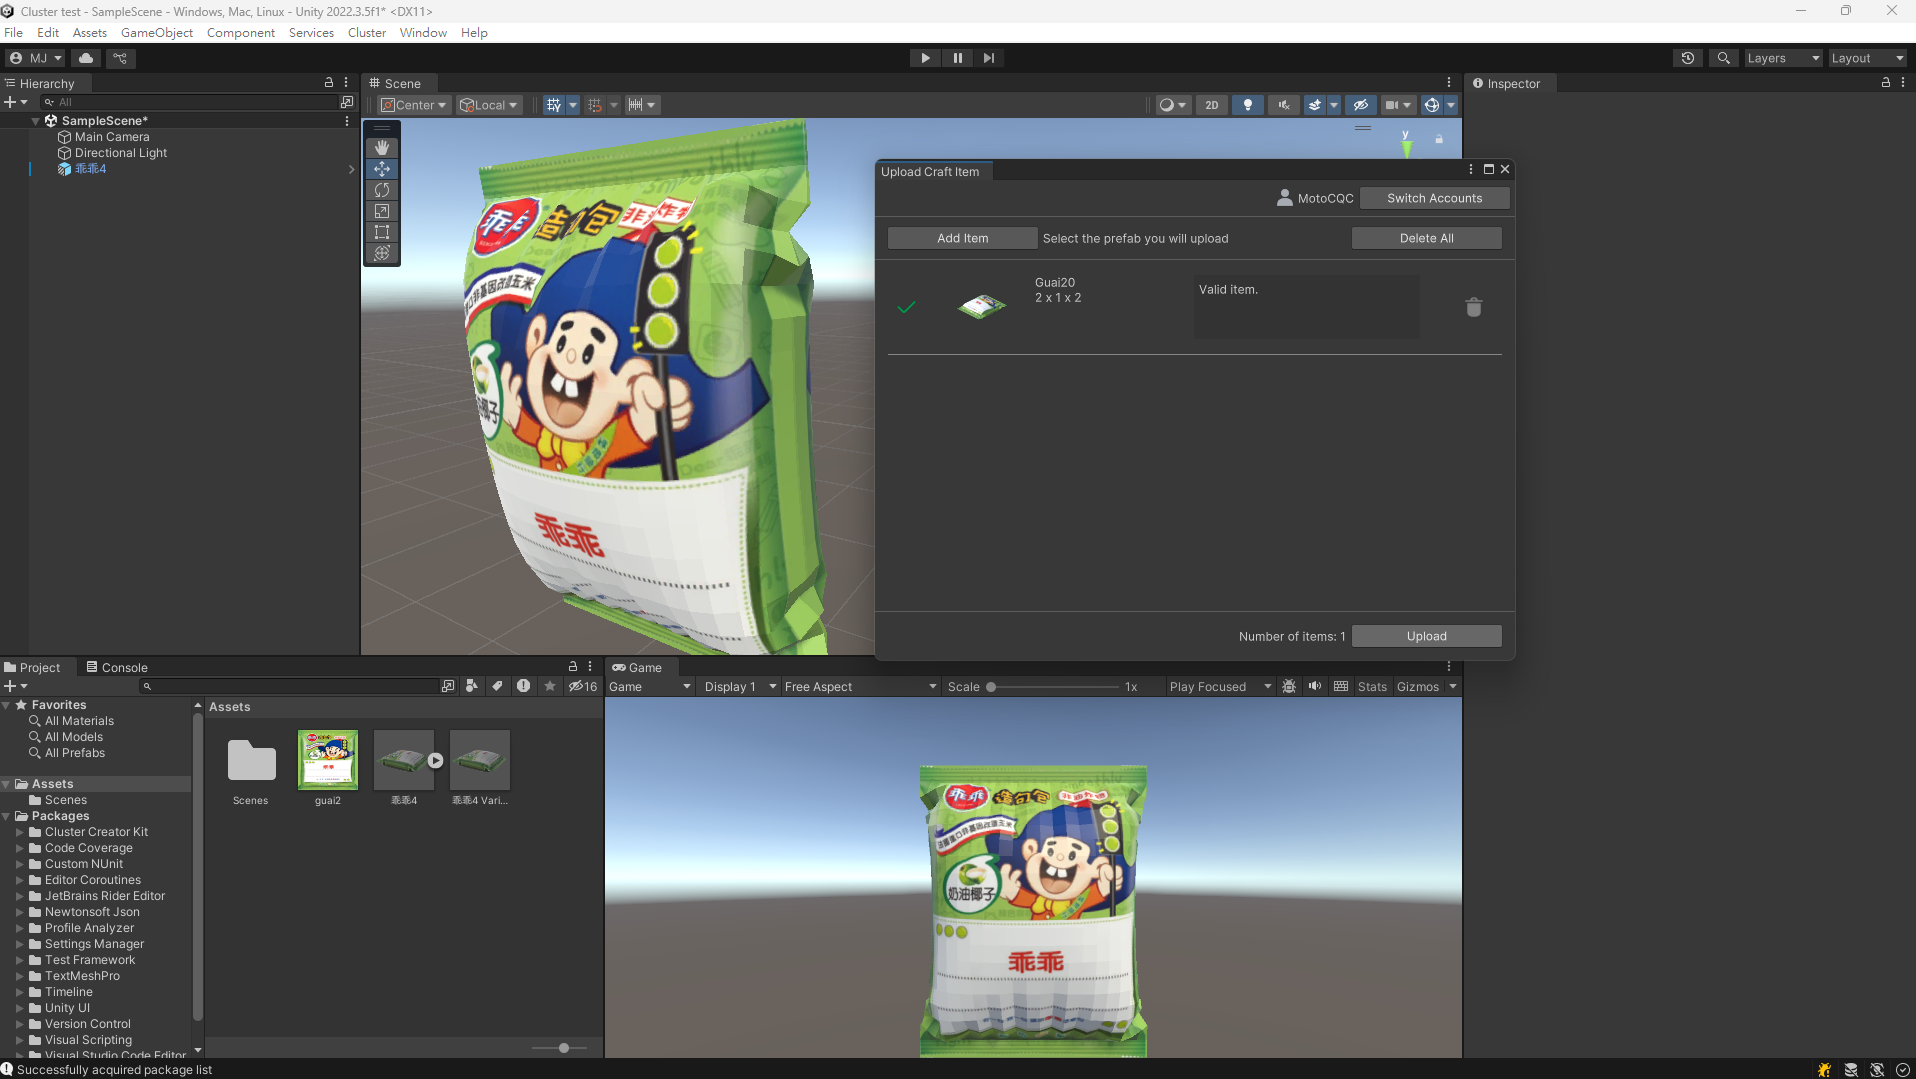Select Directional Light in Hierarchy
The height and width of the screenshot is (1079, 1916).
pyautogui.click(x=120, y=153)
